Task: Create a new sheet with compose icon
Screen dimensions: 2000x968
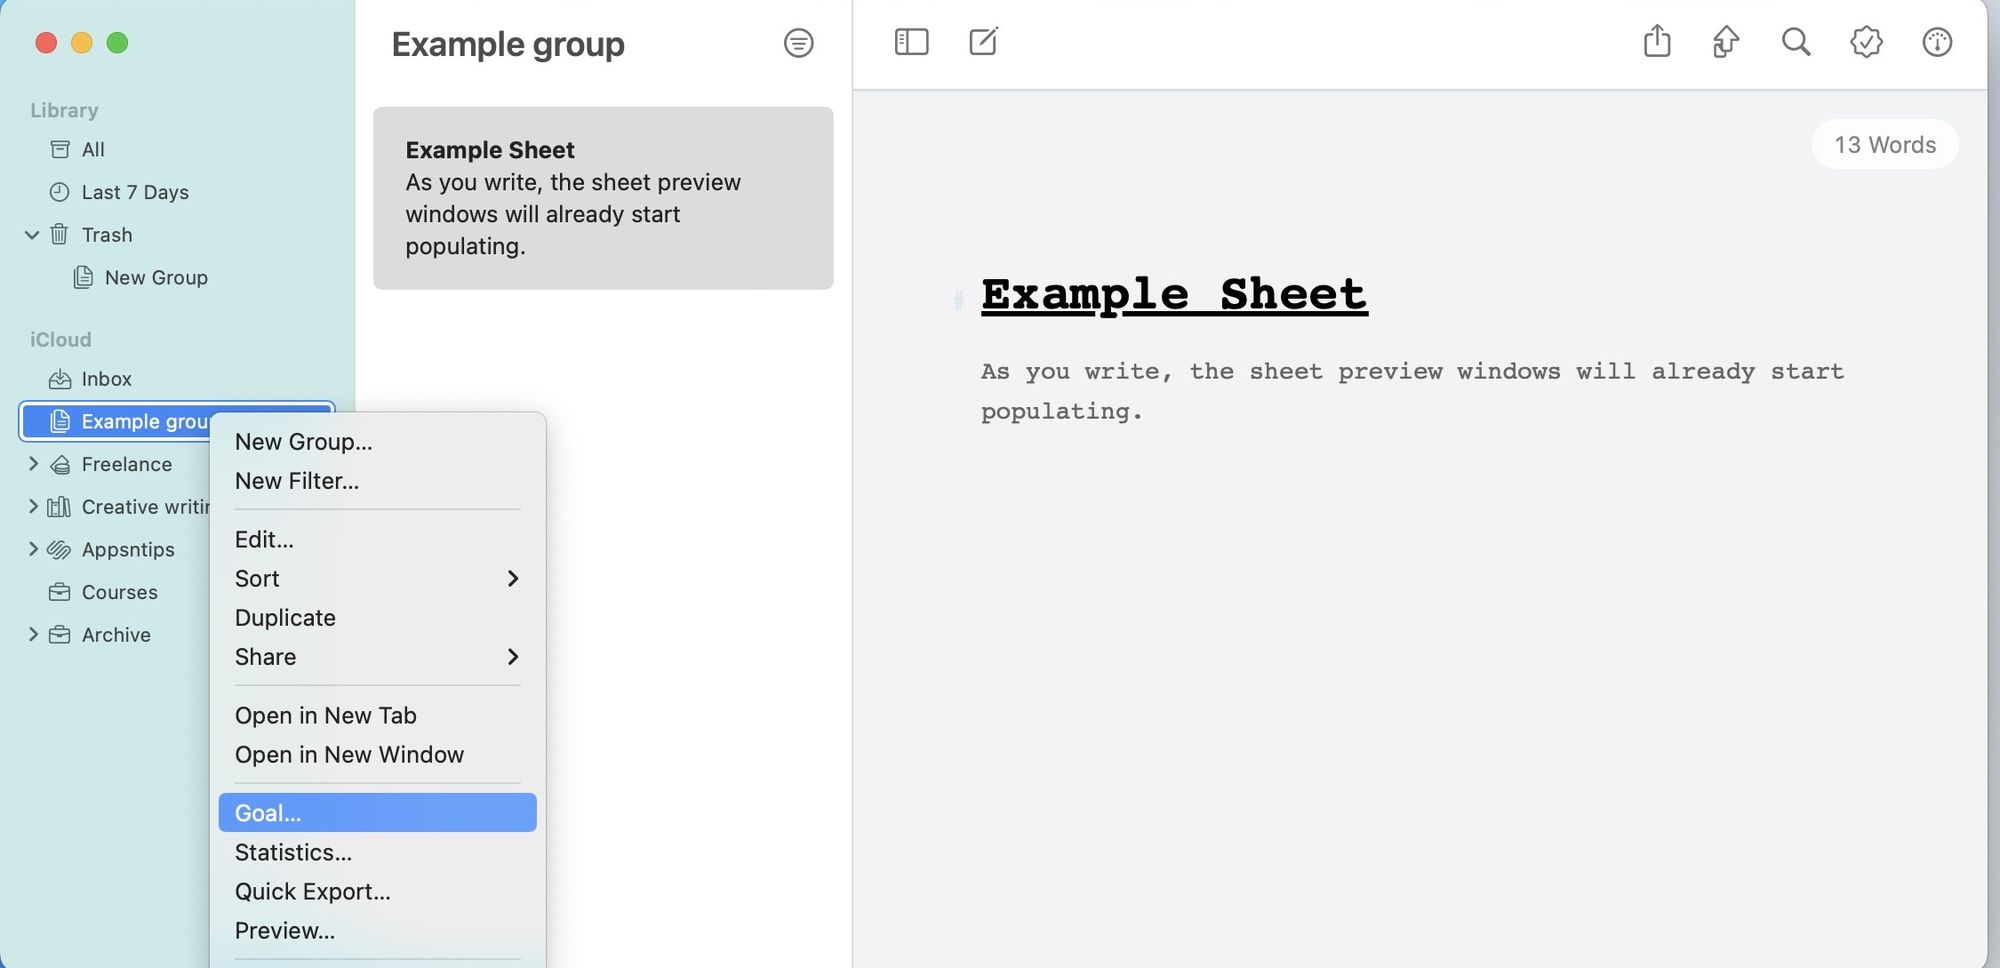Action: point(983,42)
